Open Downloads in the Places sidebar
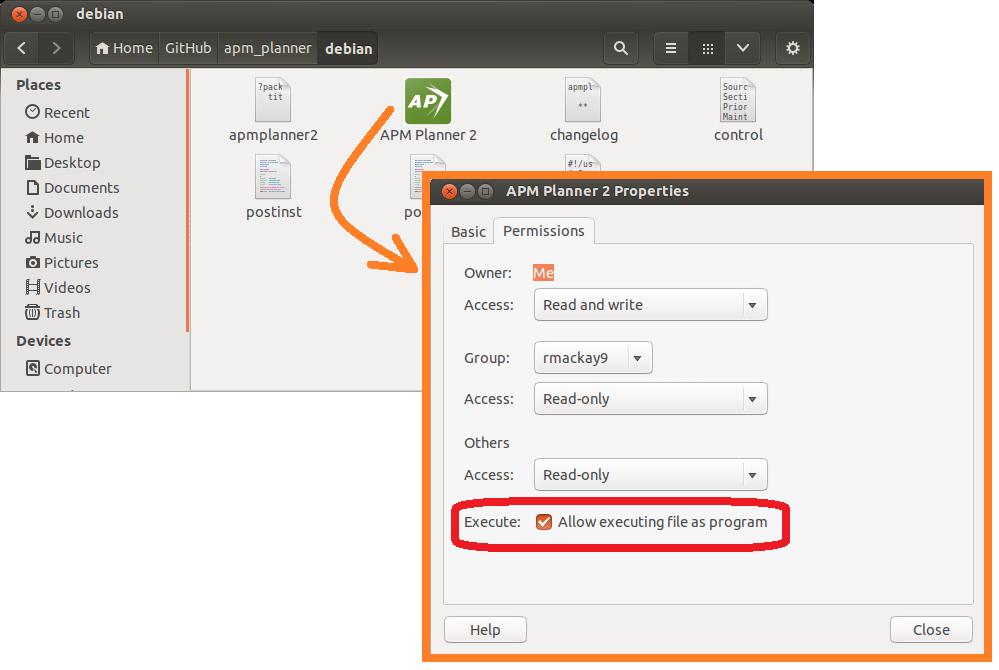Viewport: 999px width, 670px height. [80, 213]
